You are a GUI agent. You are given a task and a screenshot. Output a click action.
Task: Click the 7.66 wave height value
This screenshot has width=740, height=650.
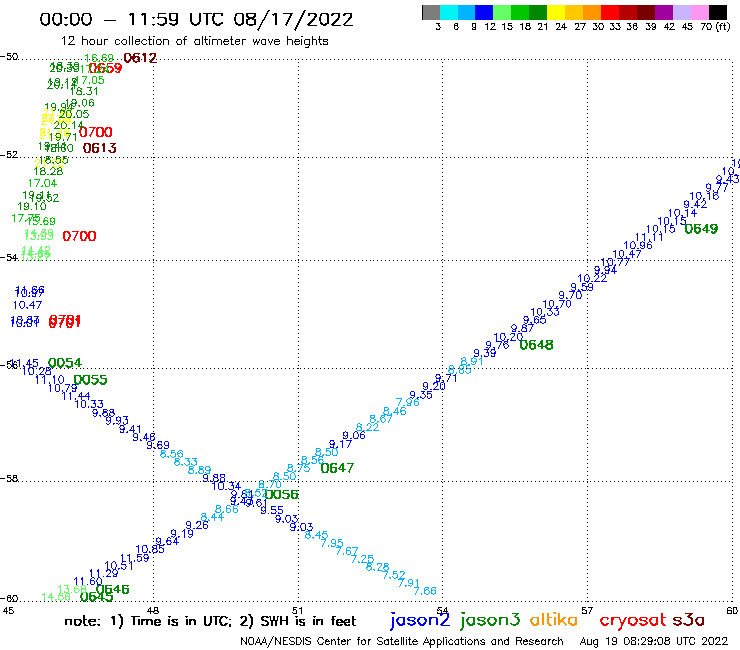425,591
